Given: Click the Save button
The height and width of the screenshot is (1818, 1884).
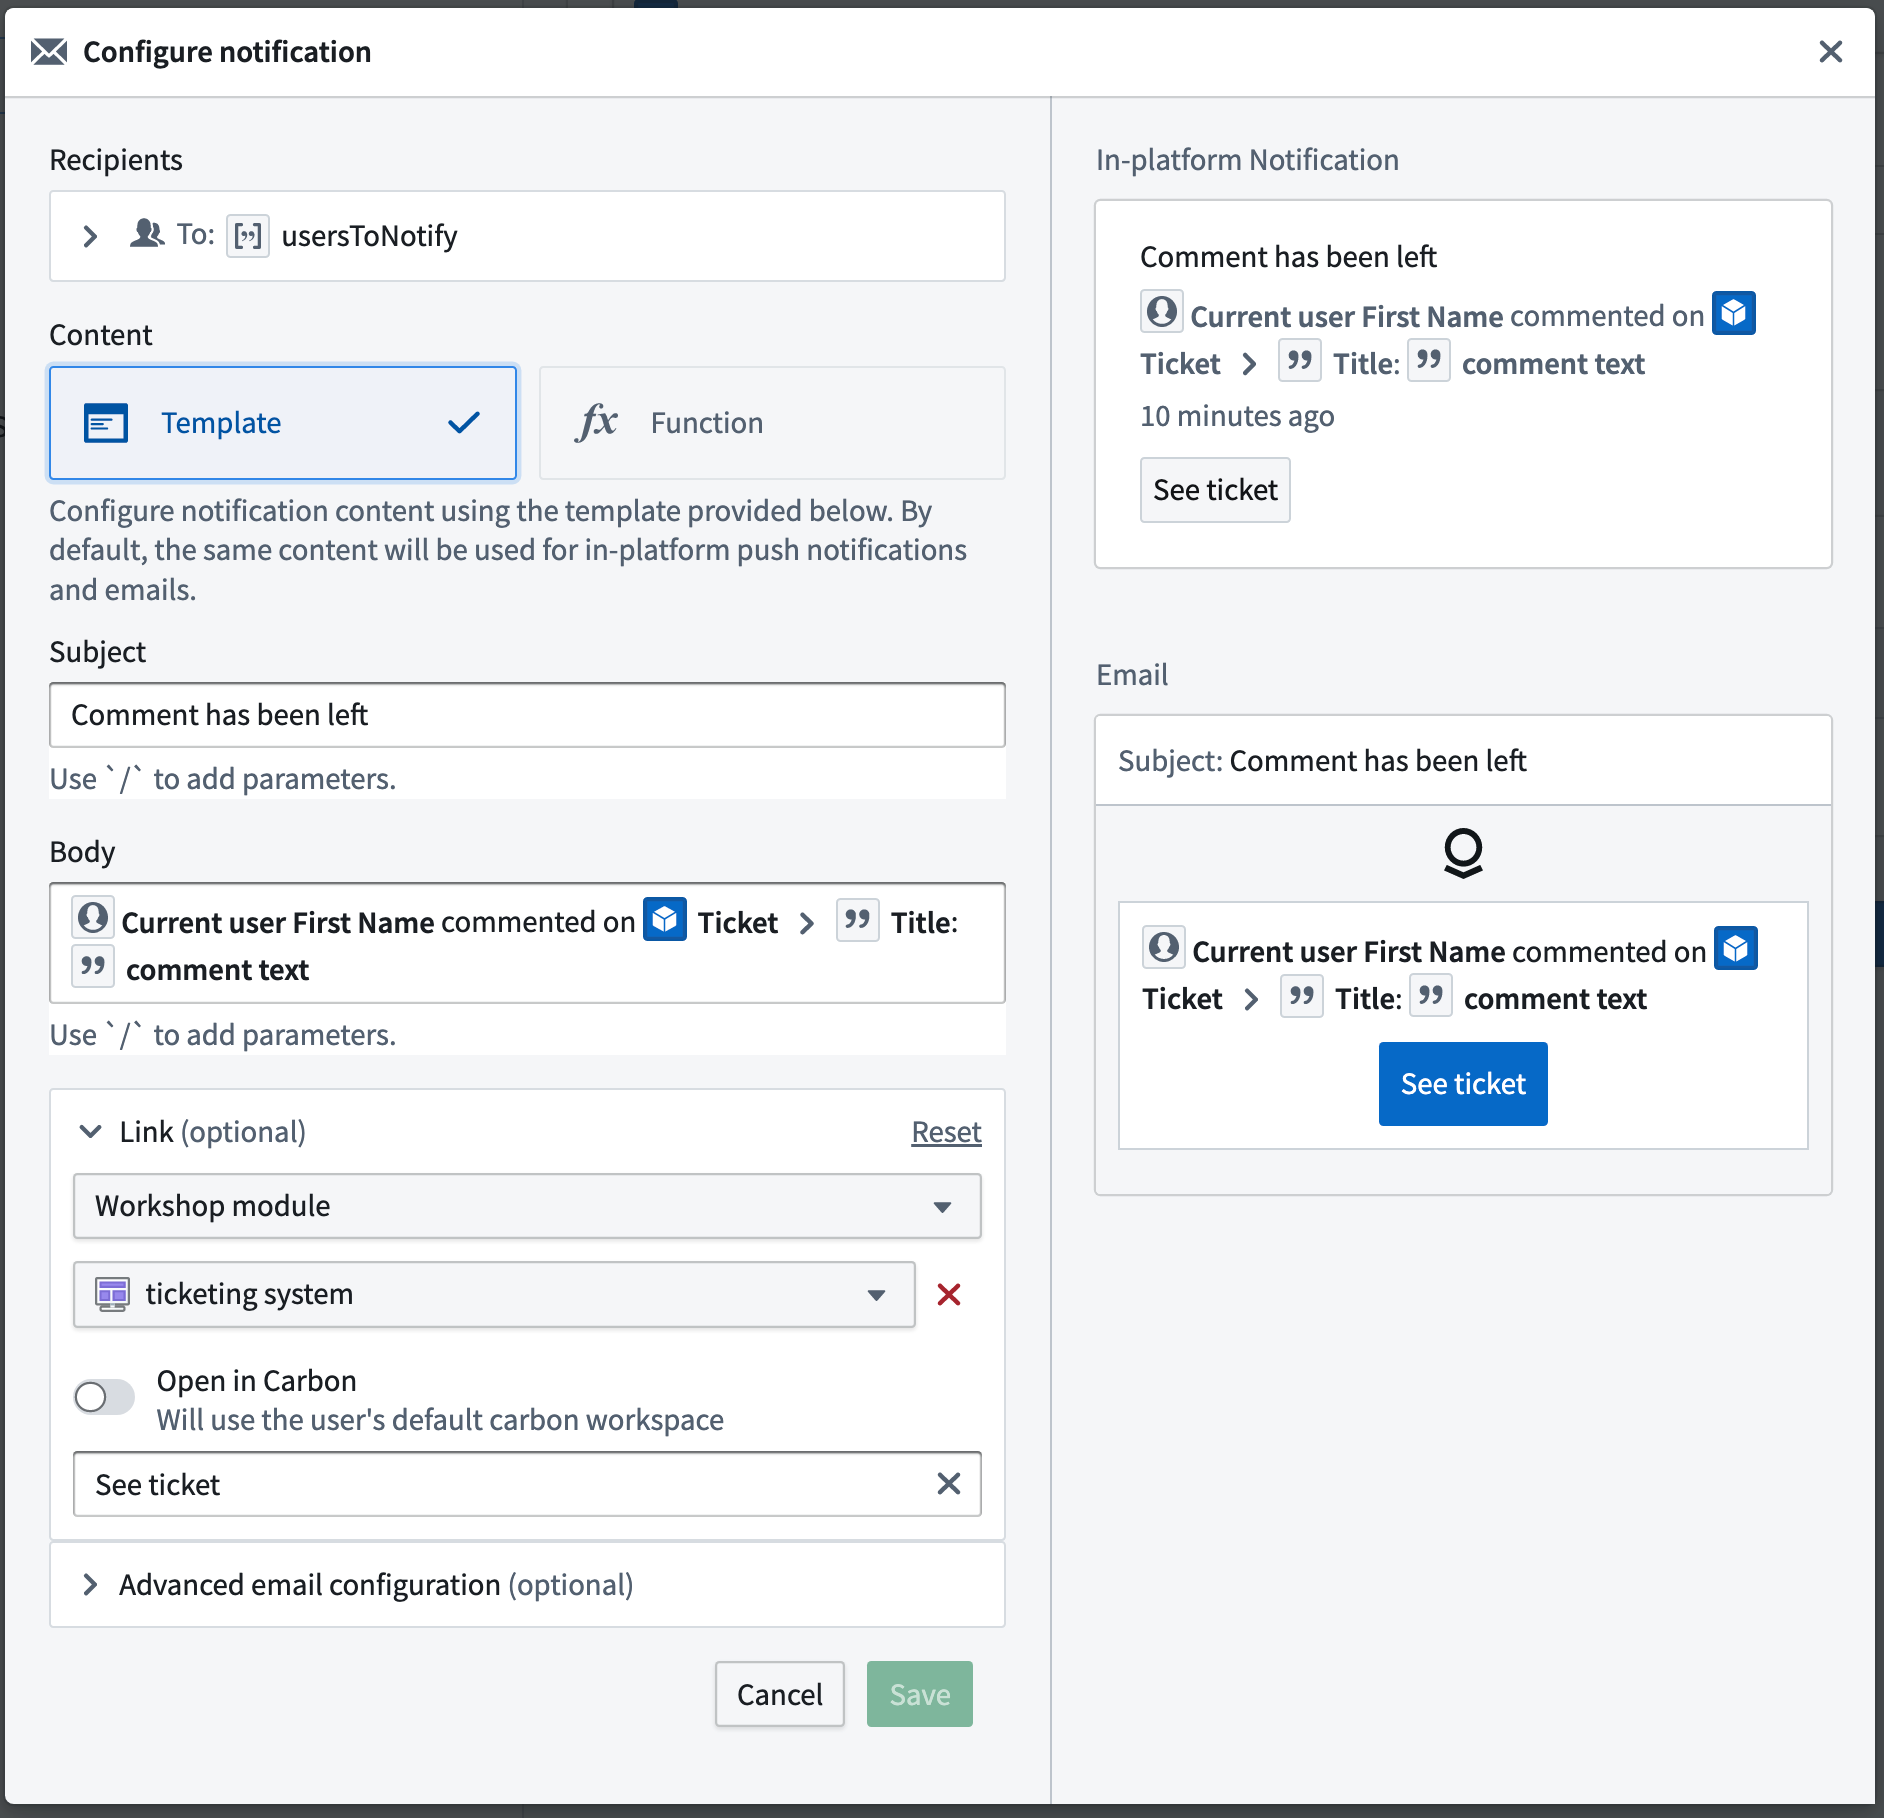Looking at the screenshot, I should [x=920, y=1694].
